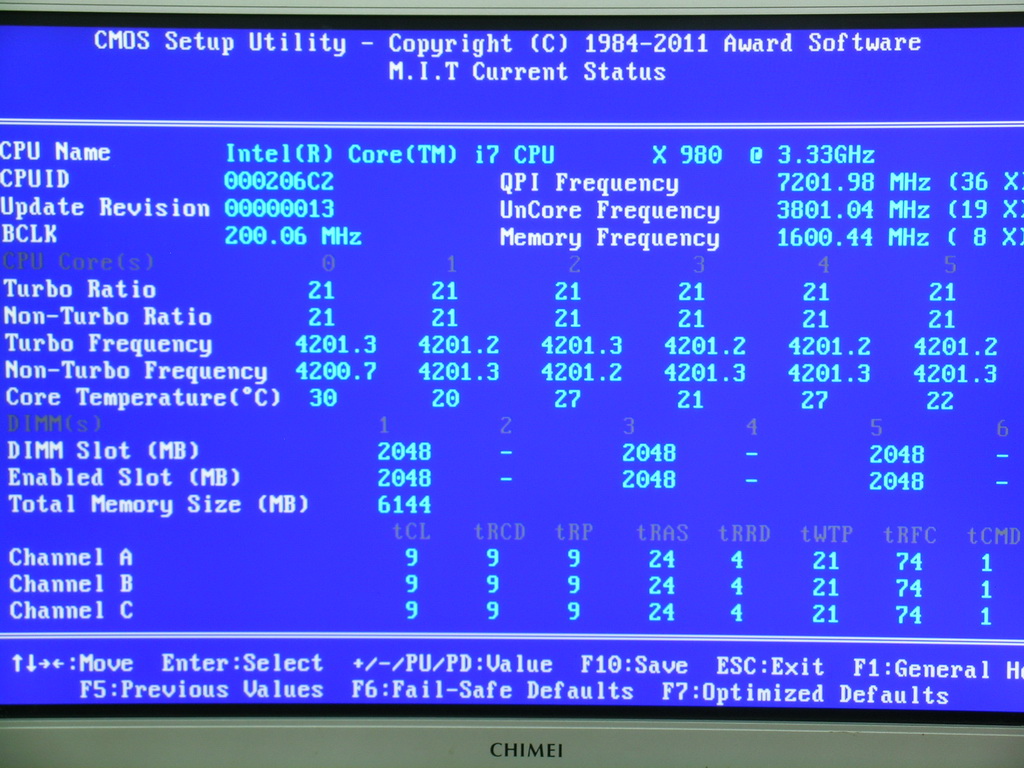Click the "tRAS" timing column header
1024x768 pixels.
pyautogui.click(x=662, y=533)
